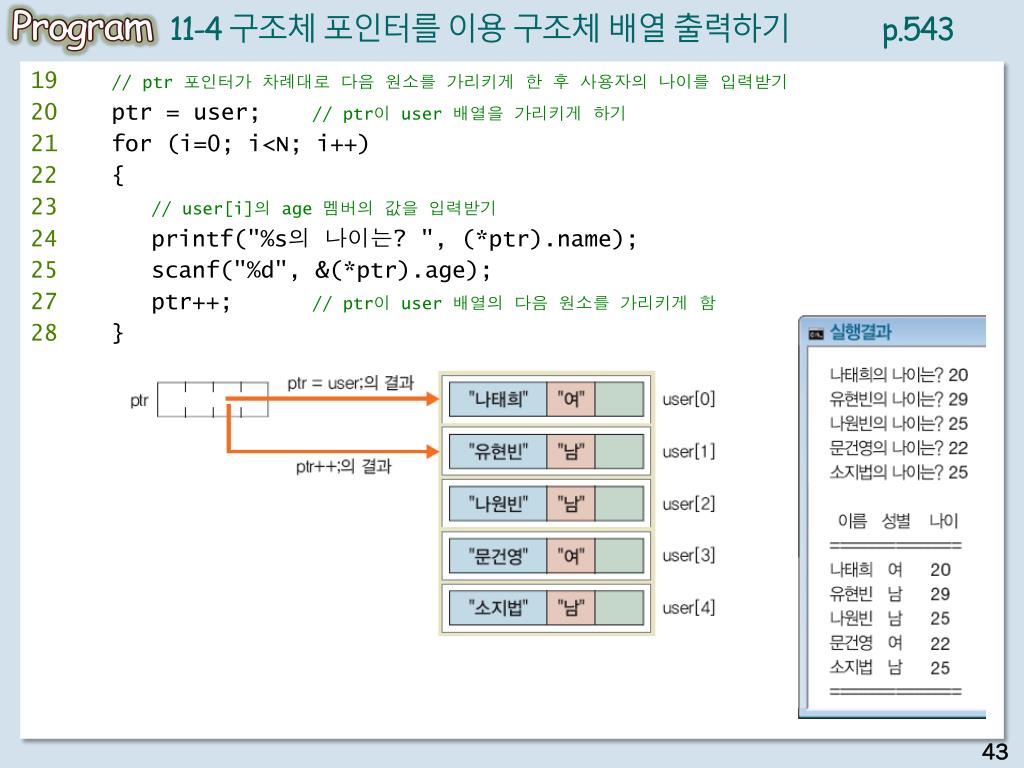The width and height of the screenshot is (1024, 768).
Task: Click the output line "소지법의 나이는? 25"
Action: point(899,472)
